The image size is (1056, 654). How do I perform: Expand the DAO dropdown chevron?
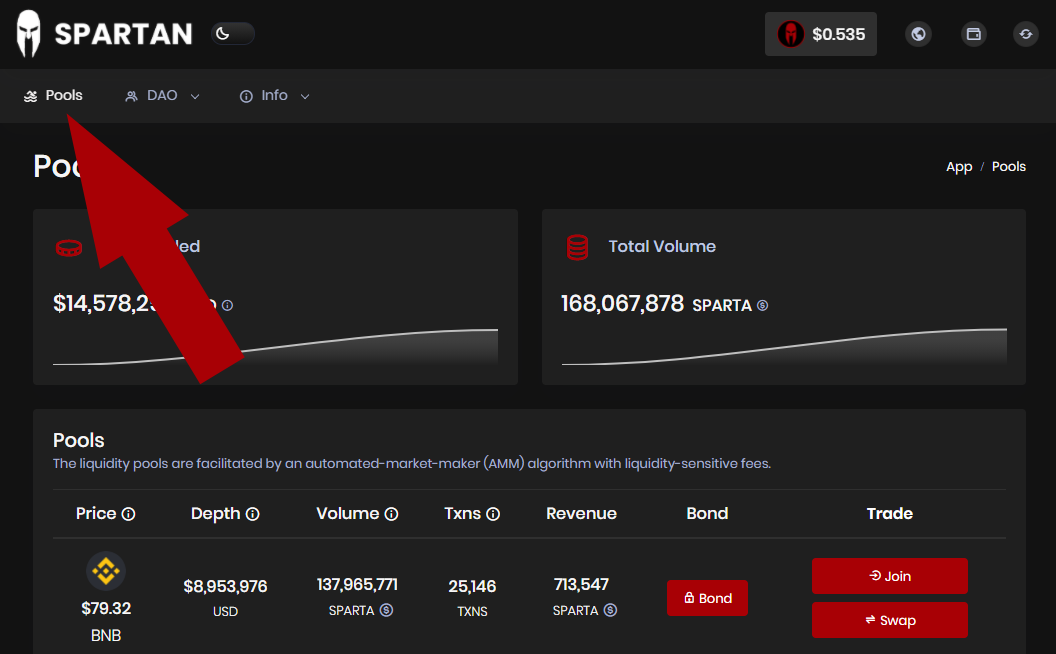[x=195, y=96]
